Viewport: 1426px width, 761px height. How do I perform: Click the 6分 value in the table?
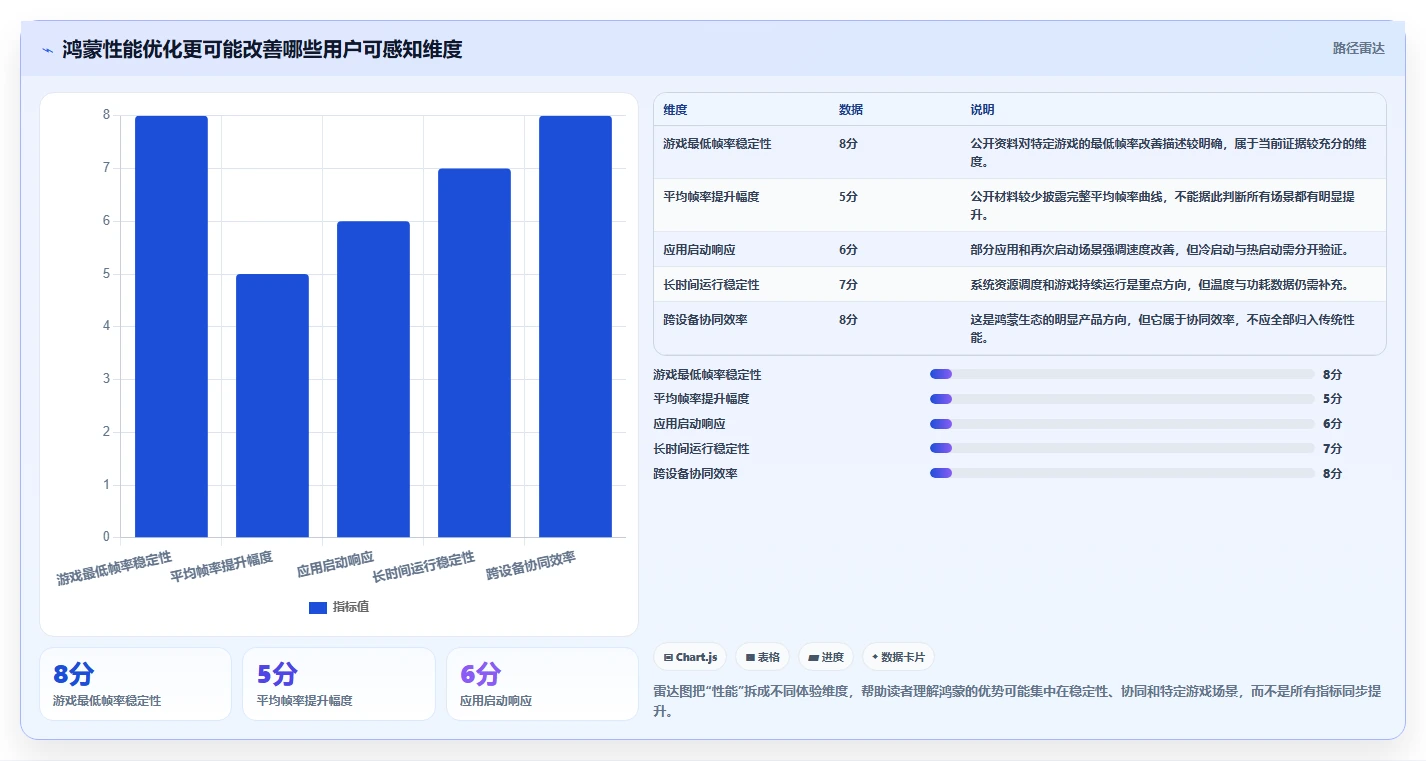click(x=848, y=250)
